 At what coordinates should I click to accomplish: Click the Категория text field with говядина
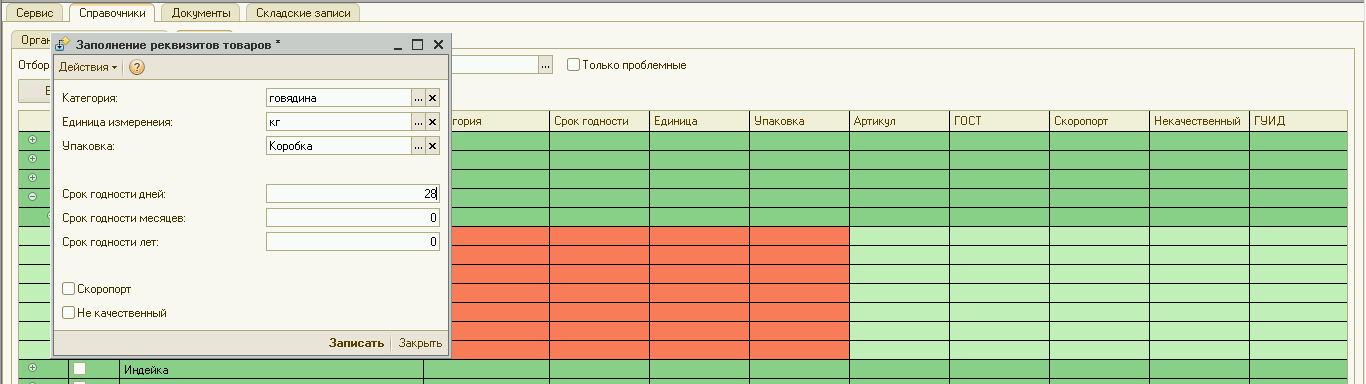[339, 98]
